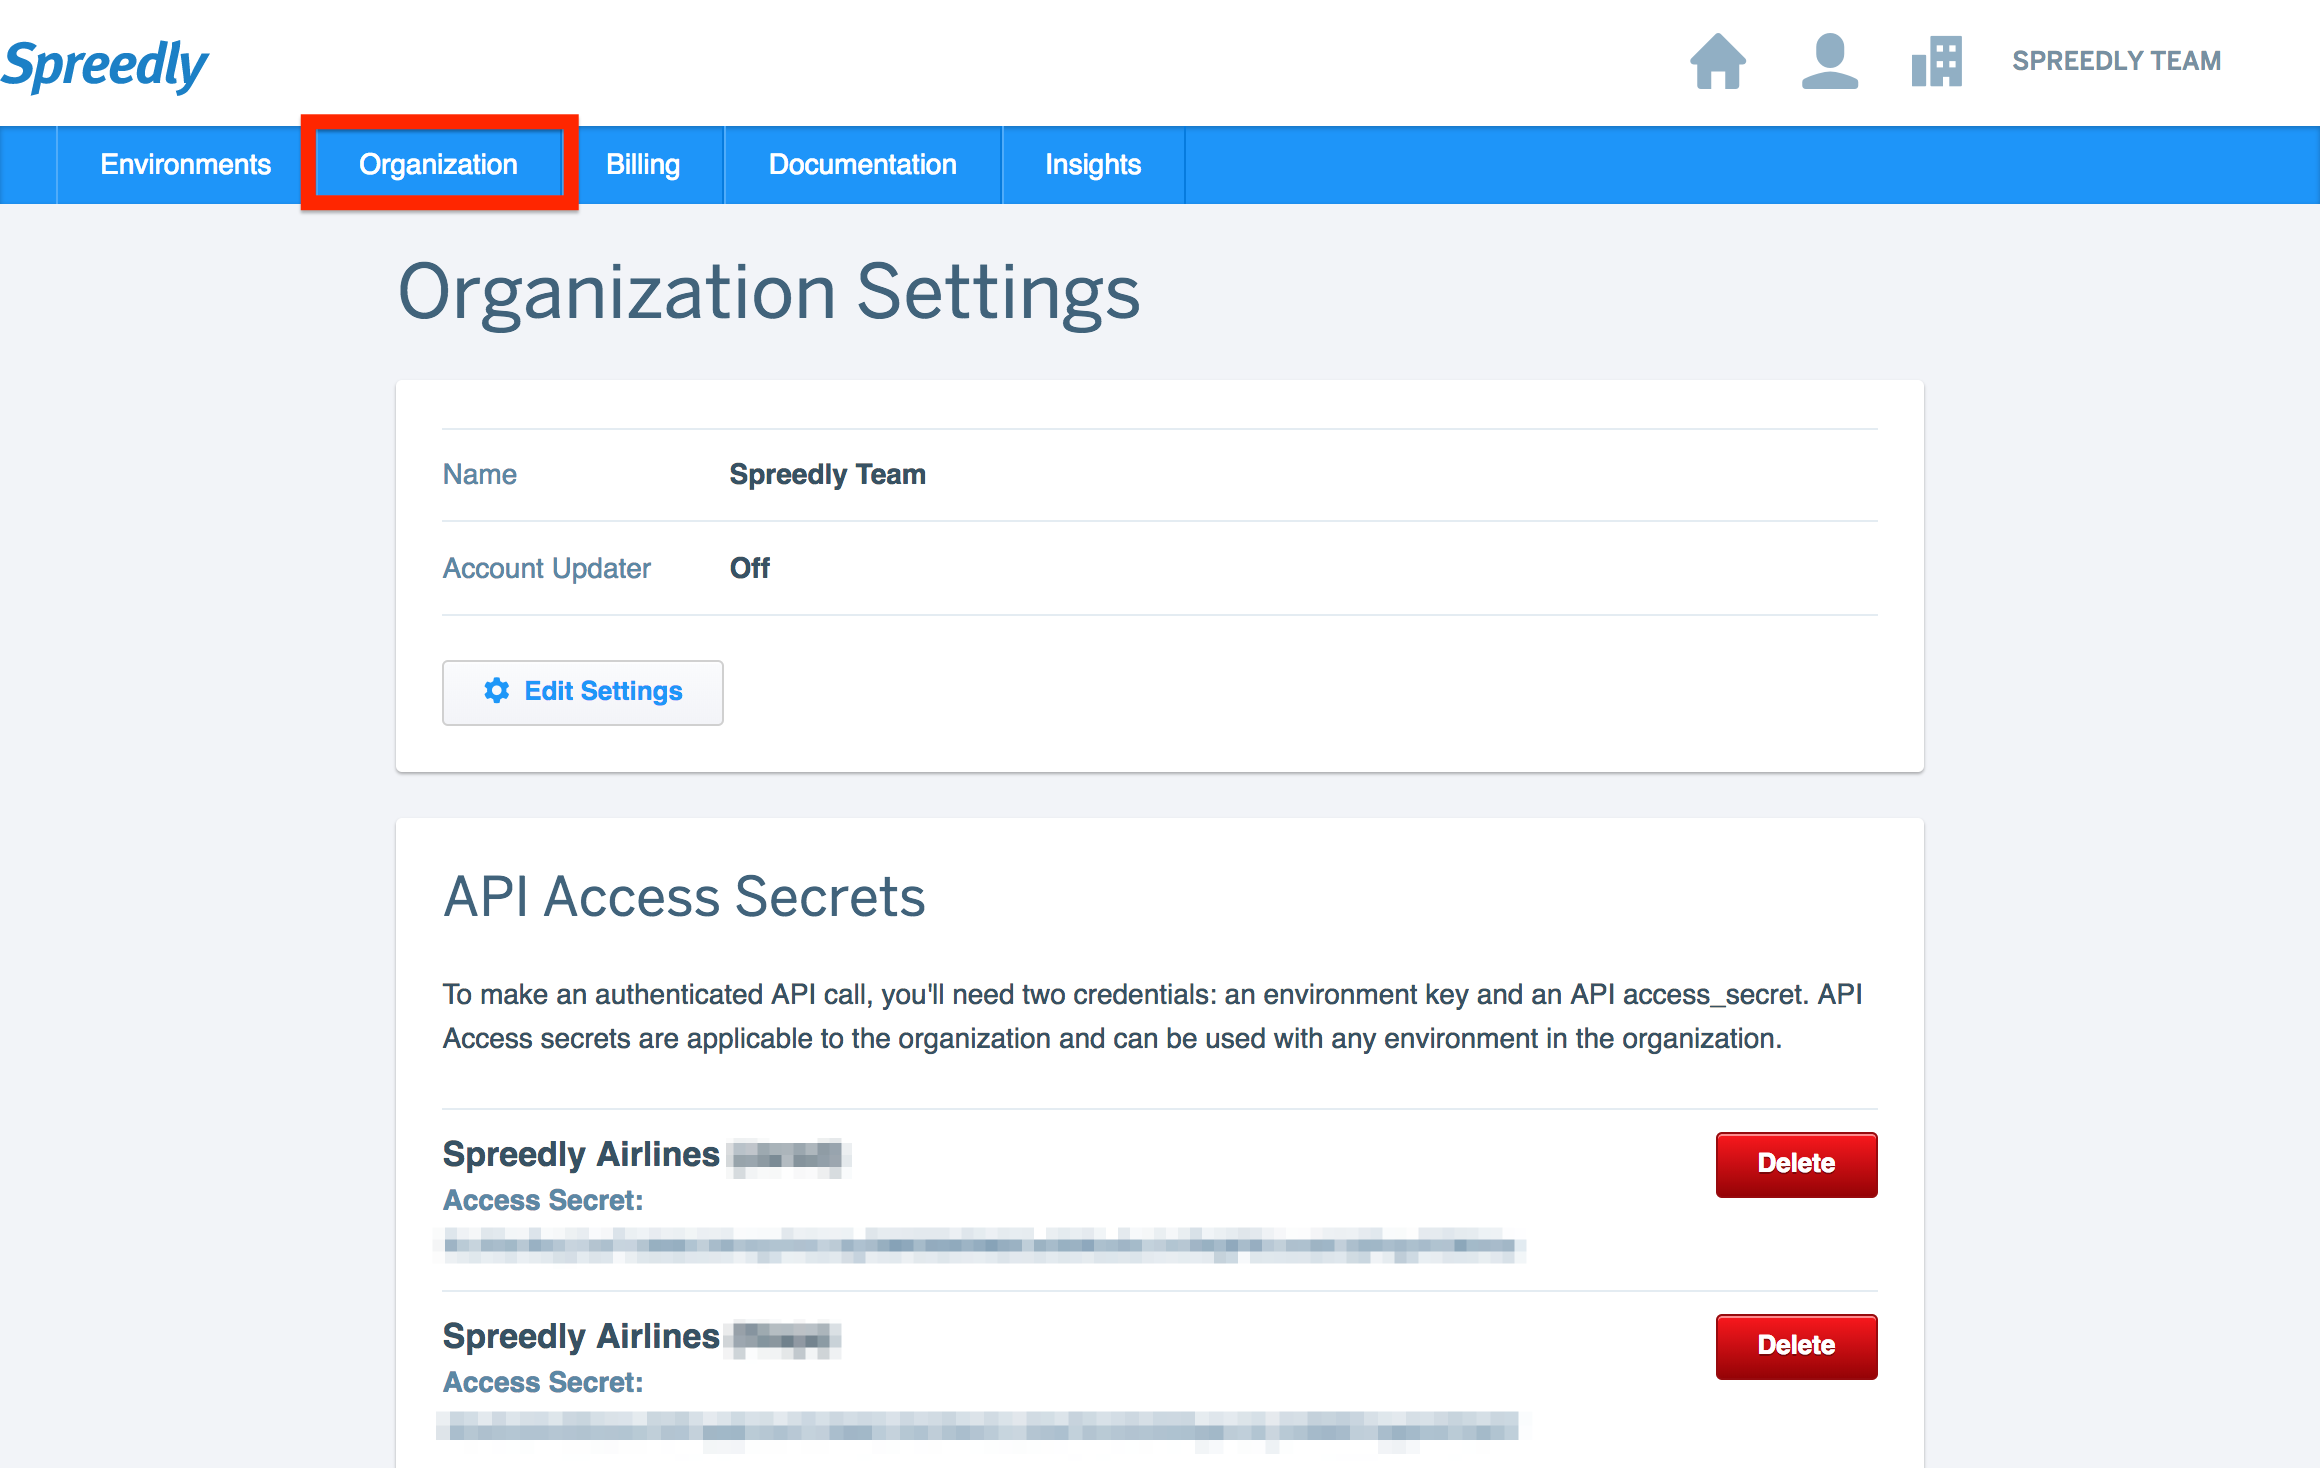
Task: Click the gear icon in Edit Settings
Action: pos(496,690)
